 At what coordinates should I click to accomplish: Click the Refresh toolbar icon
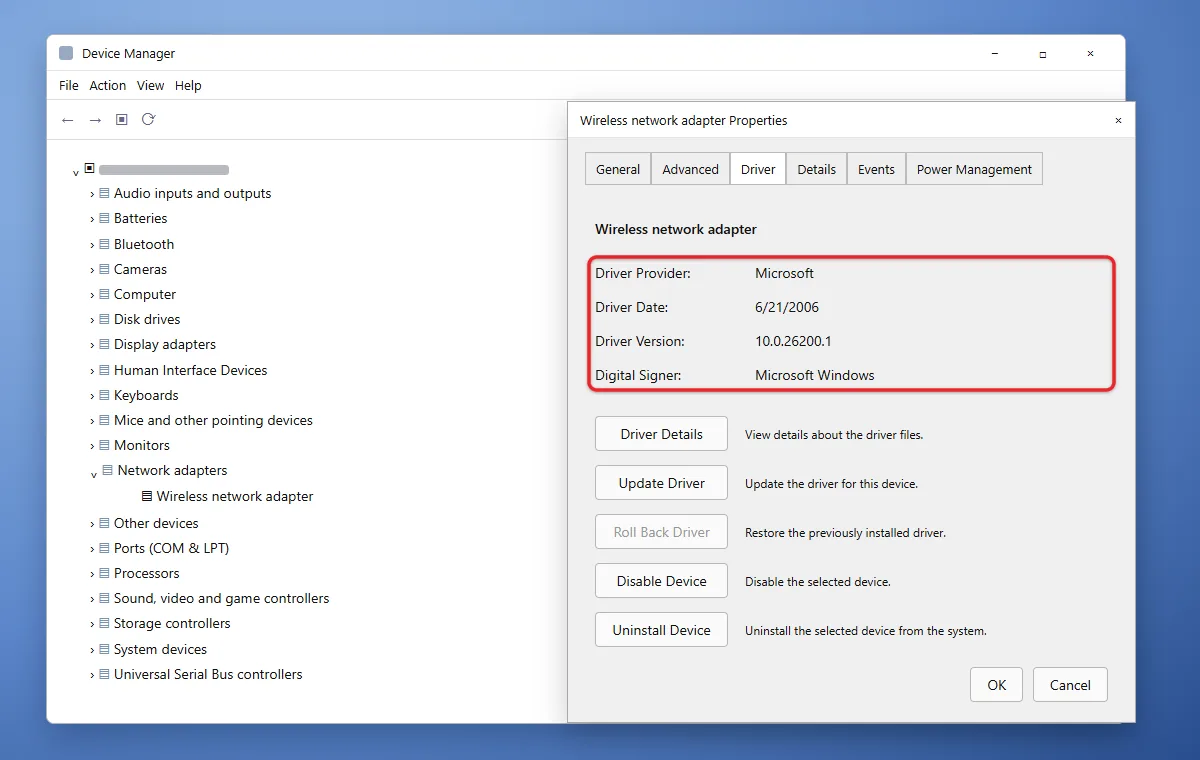[x=148, y=119]
